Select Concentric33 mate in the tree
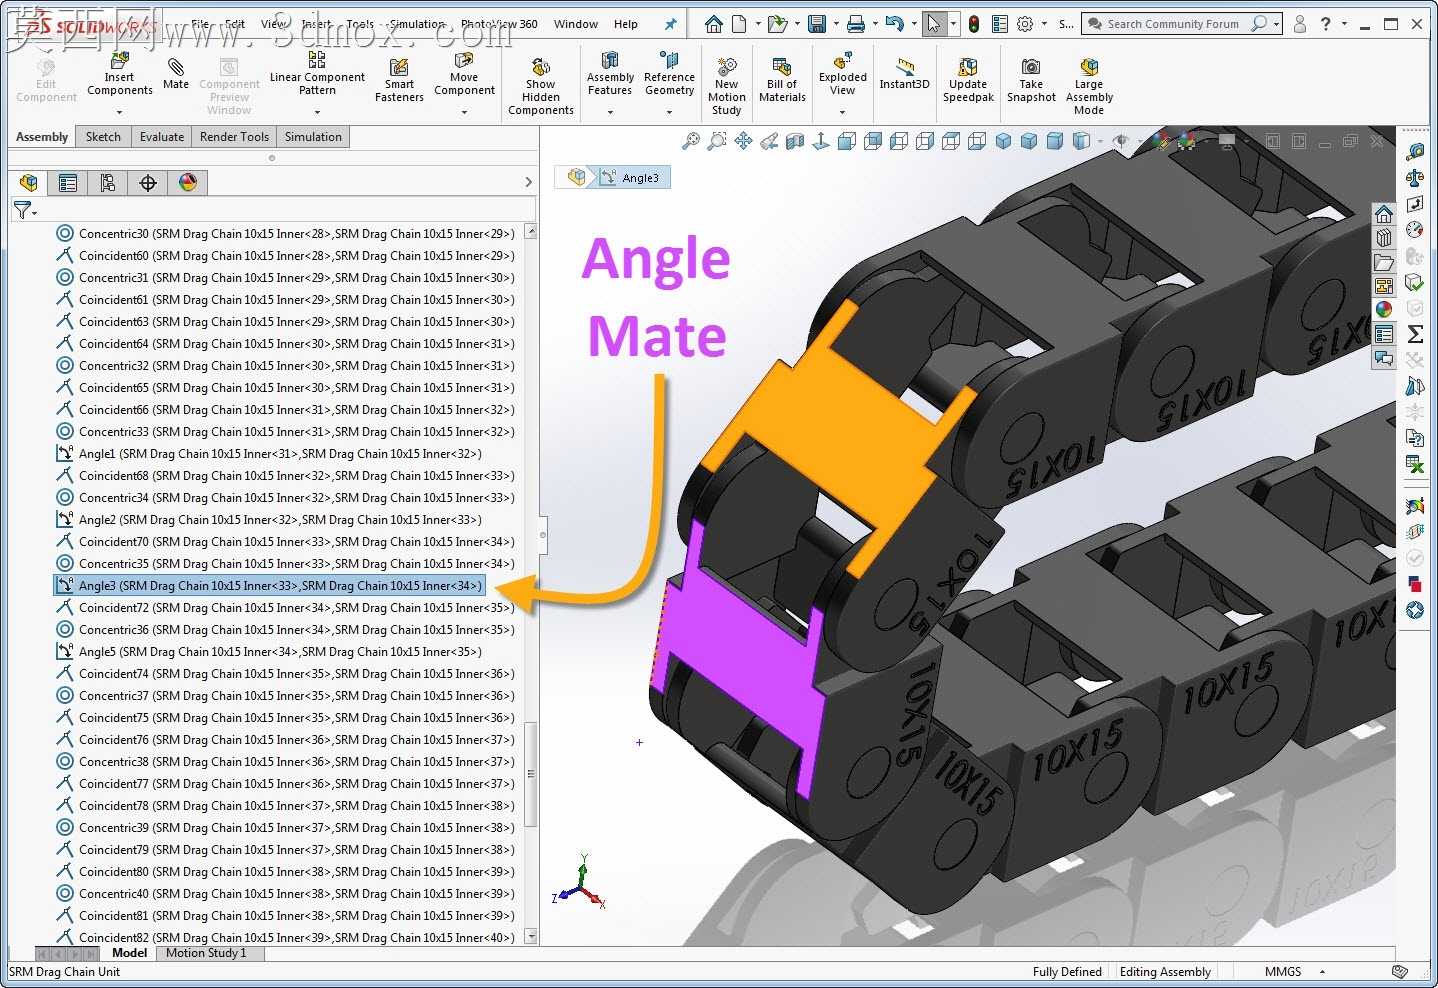This screenshot has width=1438, height=988. 286,431
